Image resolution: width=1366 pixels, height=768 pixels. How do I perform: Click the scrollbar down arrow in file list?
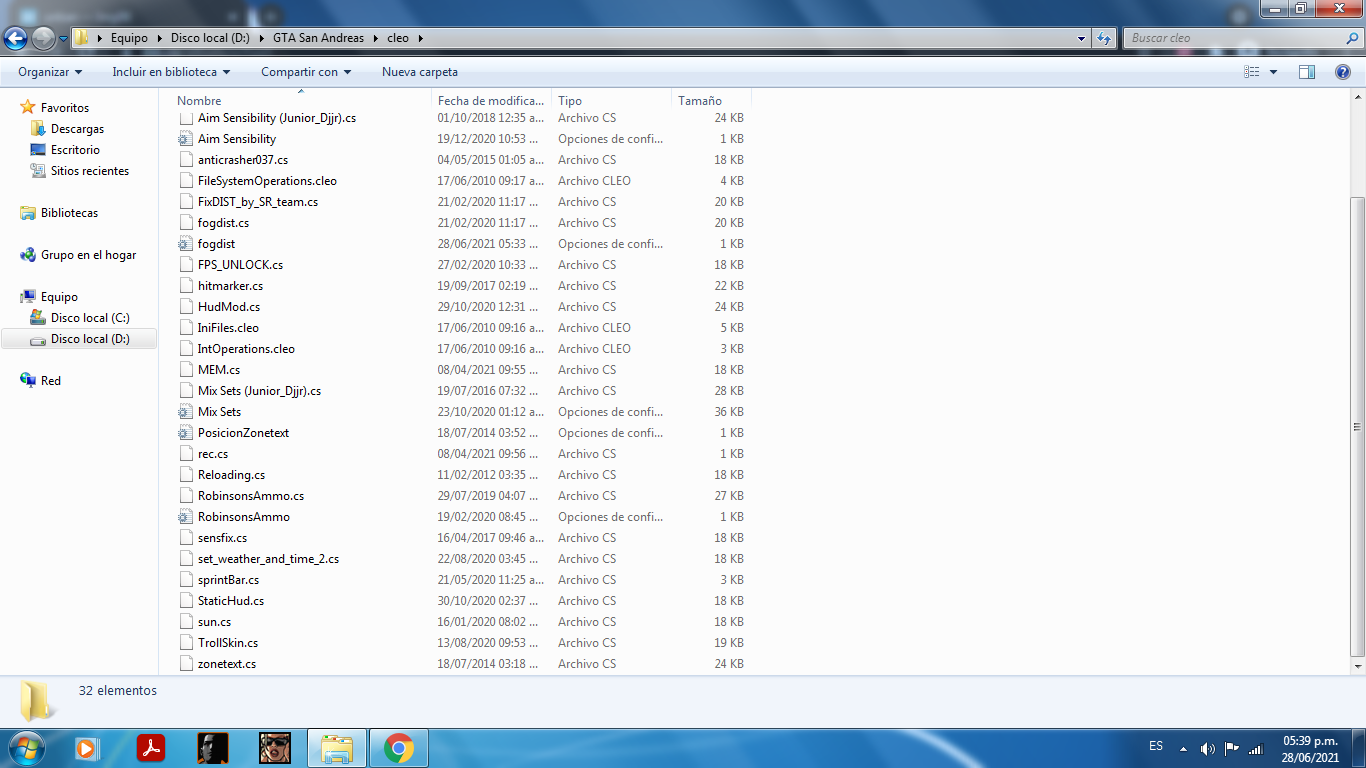[1357, 665]
